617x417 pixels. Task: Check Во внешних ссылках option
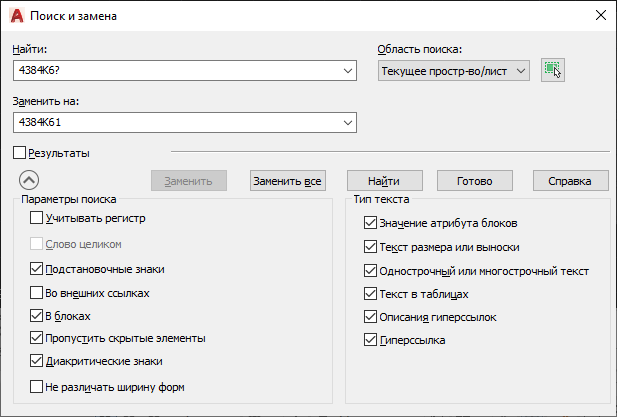pos(37,293)
